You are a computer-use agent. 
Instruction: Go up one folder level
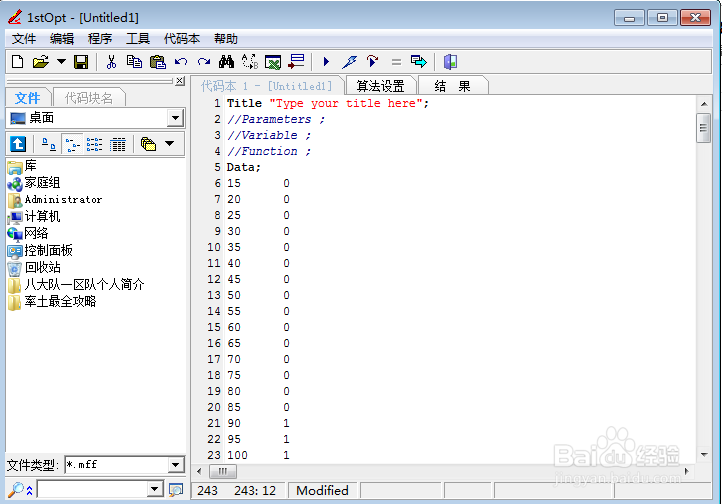[18, 144]
